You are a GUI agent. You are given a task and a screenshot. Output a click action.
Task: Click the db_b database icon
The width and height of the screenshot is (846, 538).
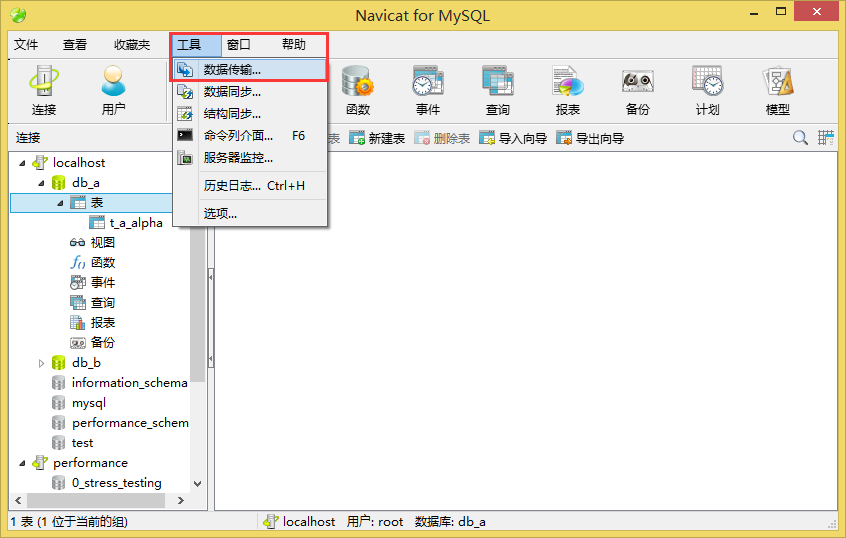pyautogui.click(x=58, y=363)
